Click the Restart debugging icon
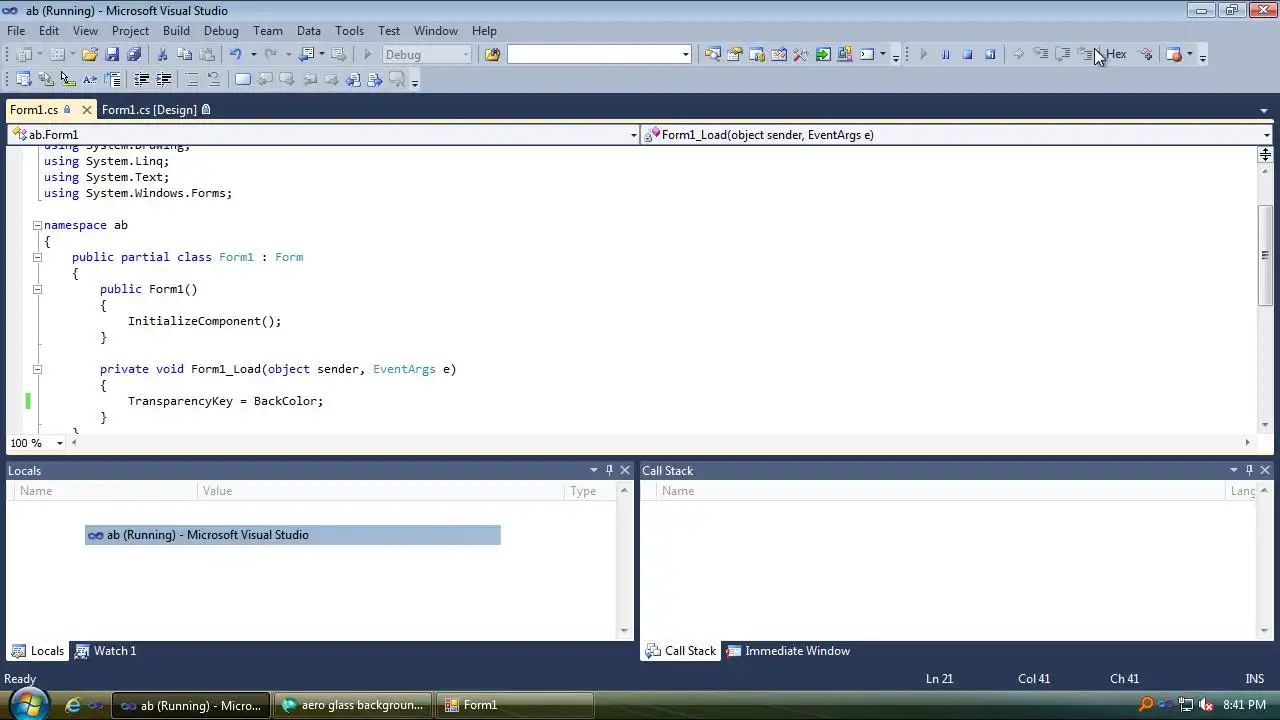The width and height of the screenshot is (1280, 720). pyautogui.click(x=990, y=54)
